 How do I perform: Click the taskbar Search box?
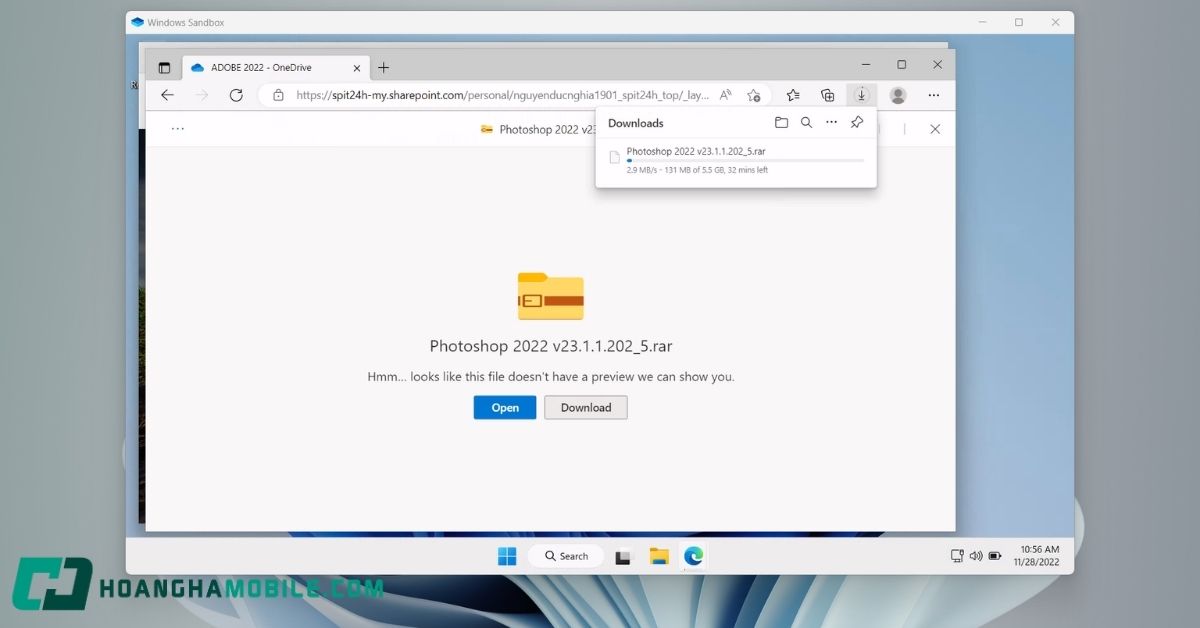tap(566, 556)
